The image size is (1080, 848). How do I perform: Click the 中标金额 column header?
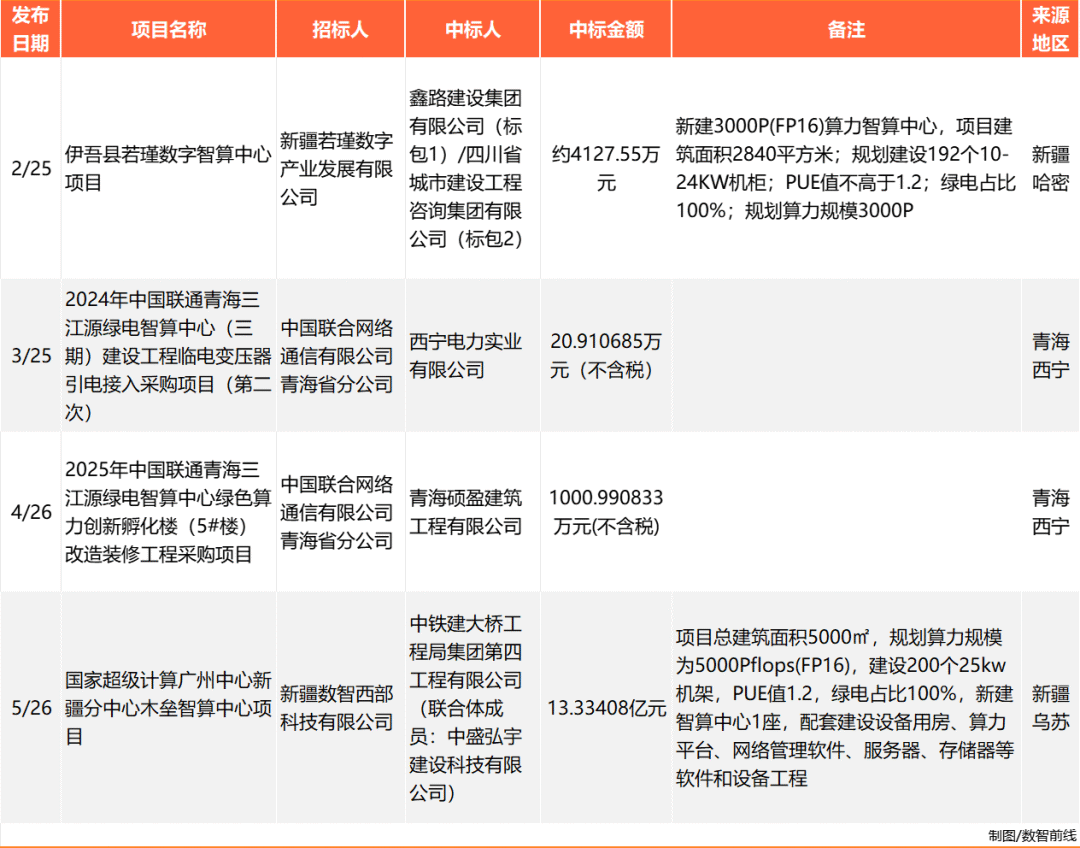606,30
